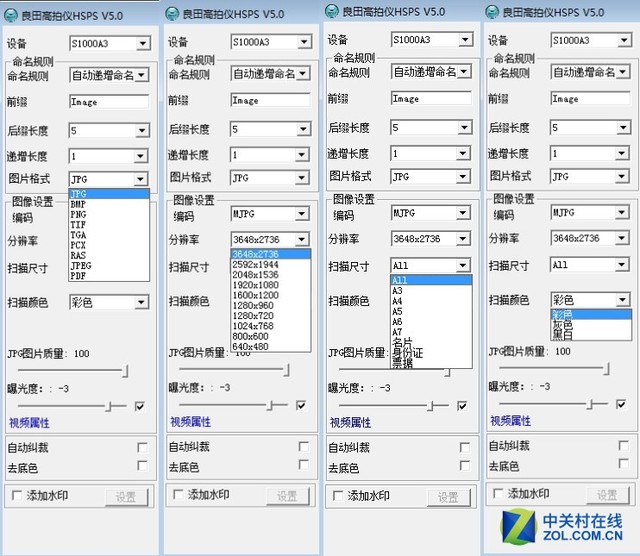Toggle exposure checkbox in the fourth window

(621, 404)
